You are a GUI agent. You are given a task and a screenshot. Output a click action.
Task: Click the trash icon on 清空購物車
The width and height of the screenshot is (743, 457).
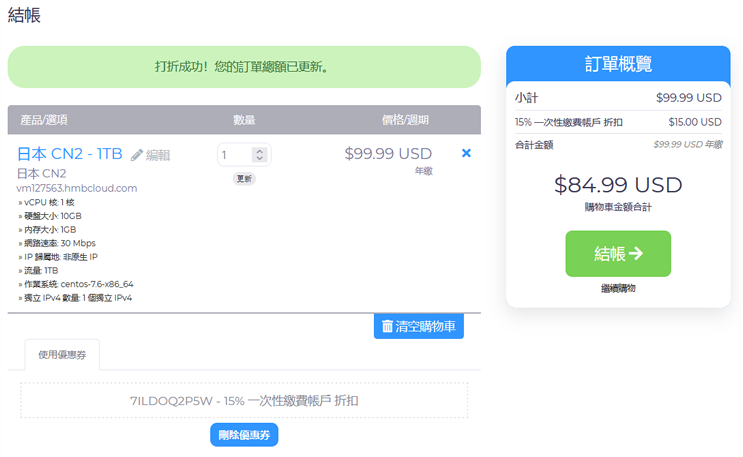coord(387,326)
